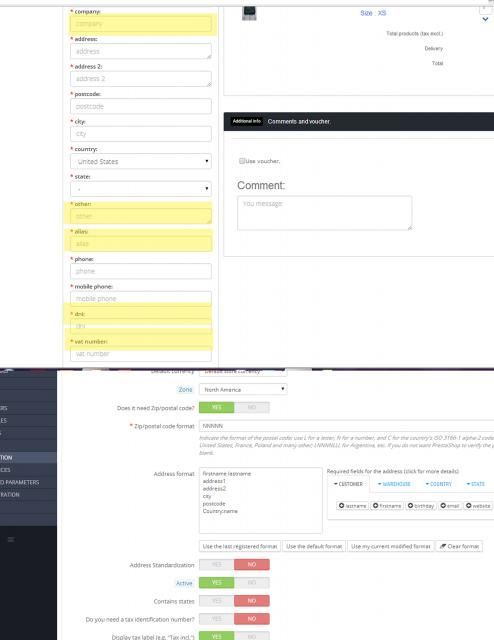Focus the phone input field
Image resolution: width=494 pixels, height=640 pixels.
click(x=141, y=271)
